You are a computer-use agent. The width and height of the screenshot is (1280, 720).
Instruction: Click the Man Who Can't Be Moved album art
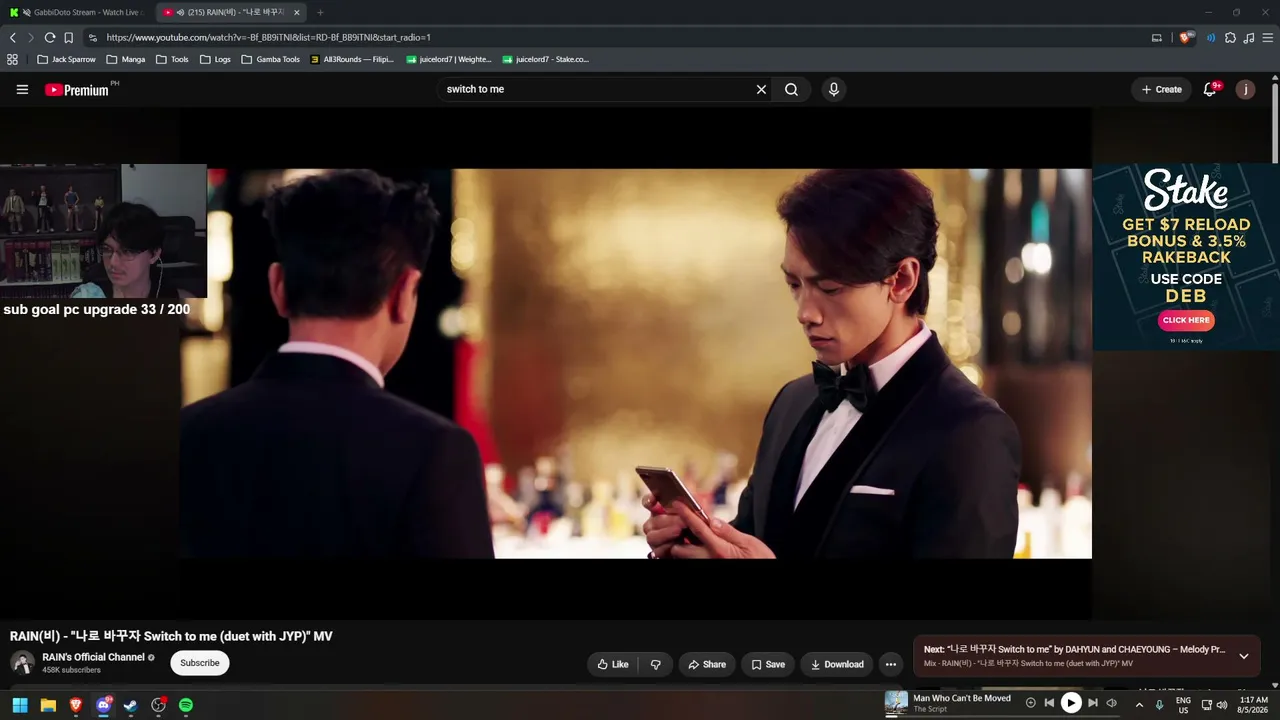(896, 703)
